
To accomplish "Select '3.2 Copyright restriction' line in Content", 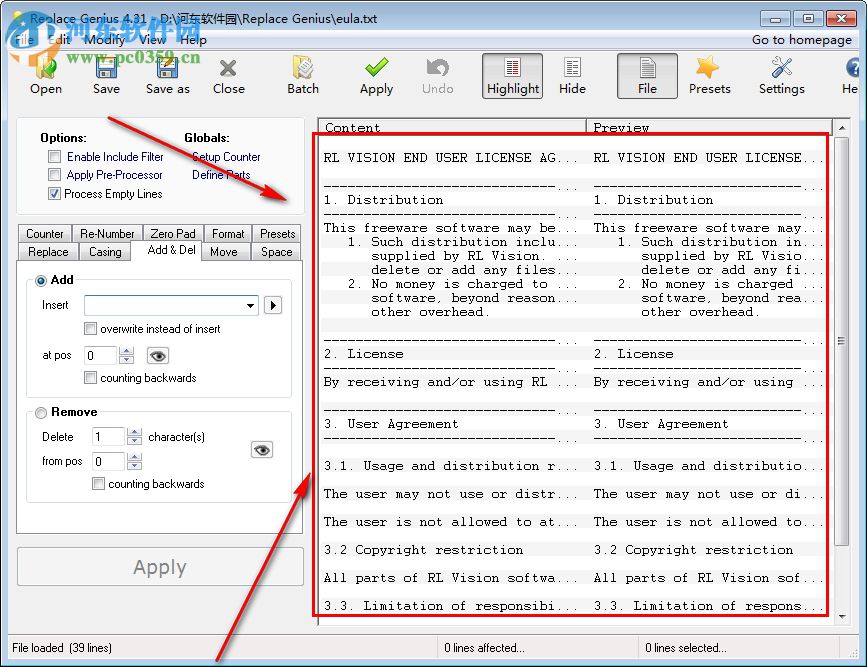I will pyautogui.click(x=423, y=550).
